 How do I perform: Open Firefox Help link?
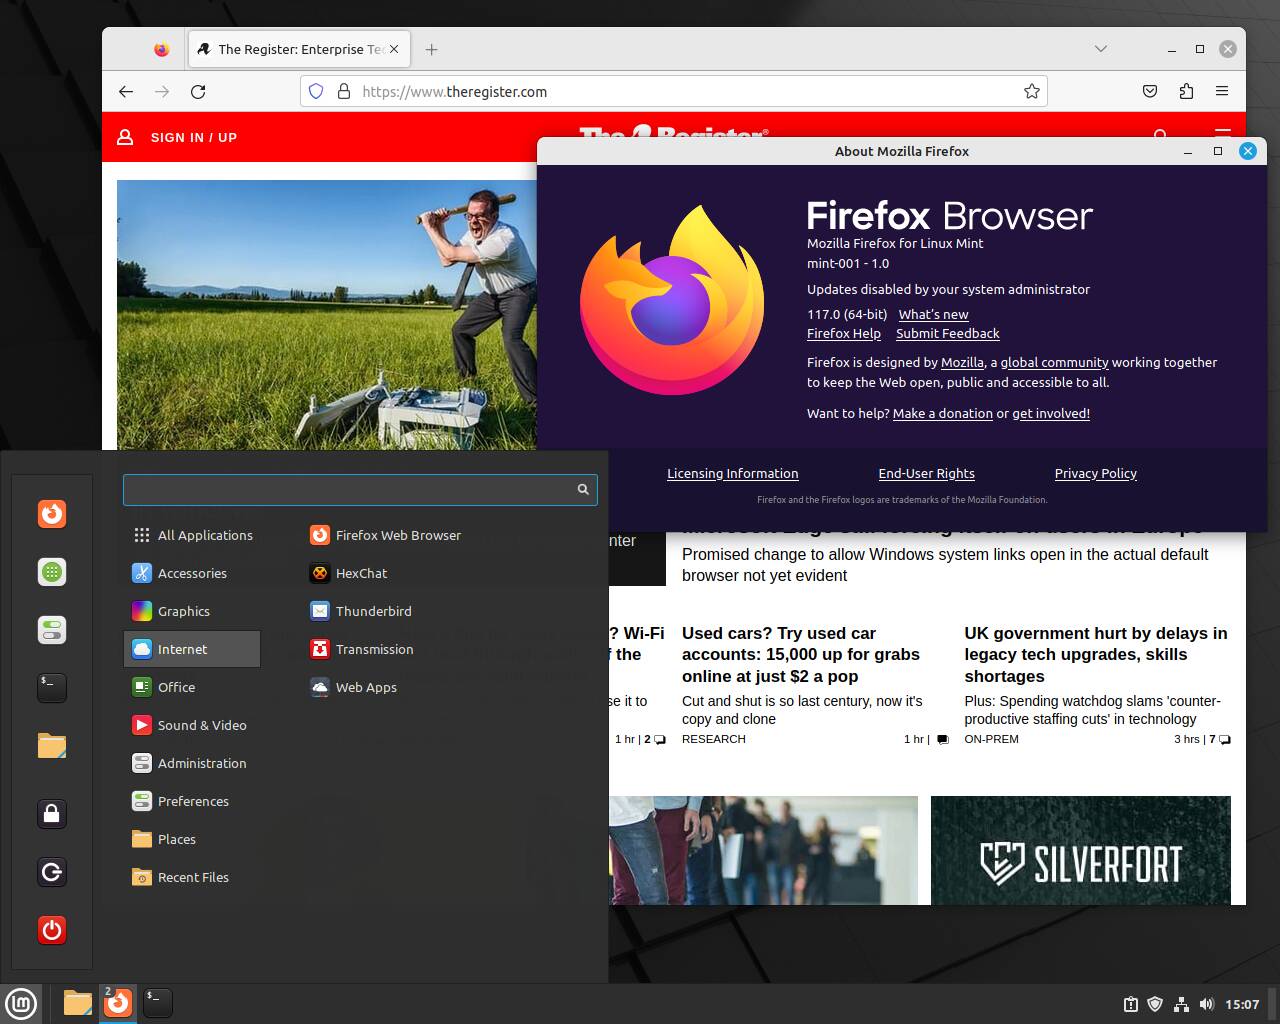tap(844, 334)
